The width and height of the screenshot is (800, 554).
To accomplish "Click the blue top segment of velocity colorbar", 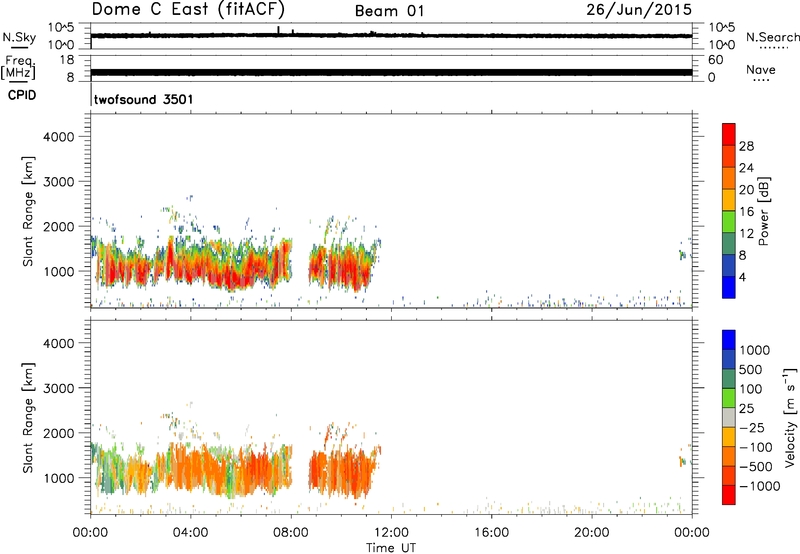I will [x=729, y=340].
